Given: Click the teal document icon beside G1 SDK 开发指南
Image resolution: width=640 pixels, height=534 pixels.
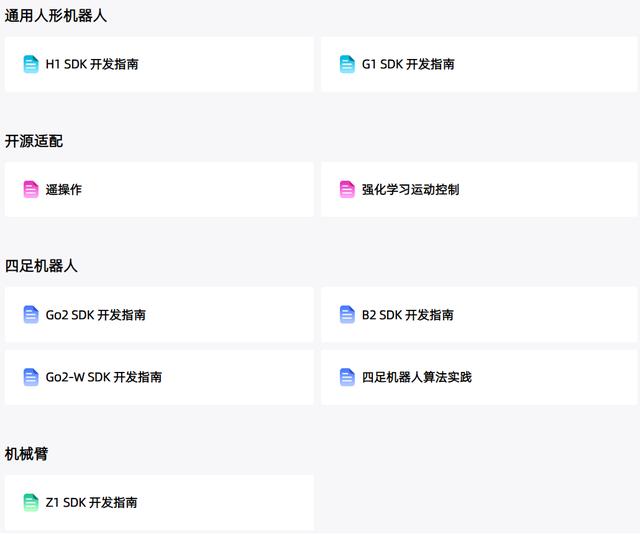Looking at the screenshot, I should point(347,64).
